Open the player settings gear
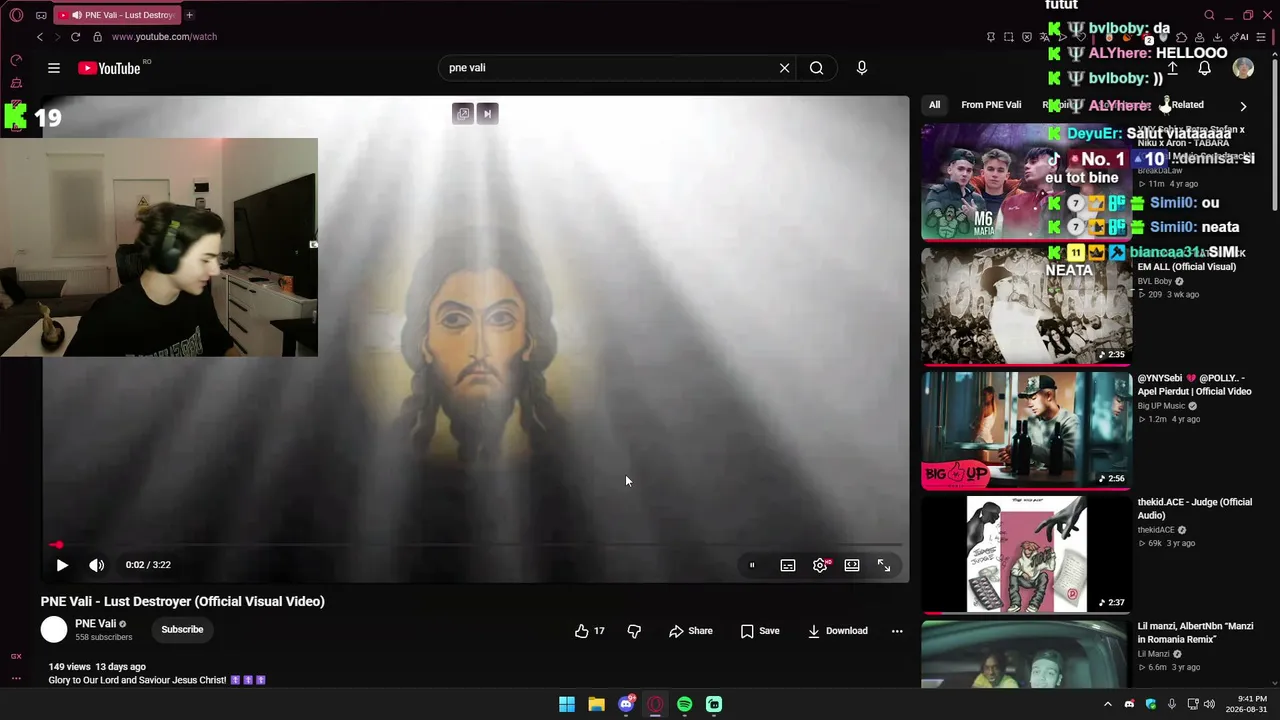The height and width of the screenshot is (720, 1280). click(820, 565)
